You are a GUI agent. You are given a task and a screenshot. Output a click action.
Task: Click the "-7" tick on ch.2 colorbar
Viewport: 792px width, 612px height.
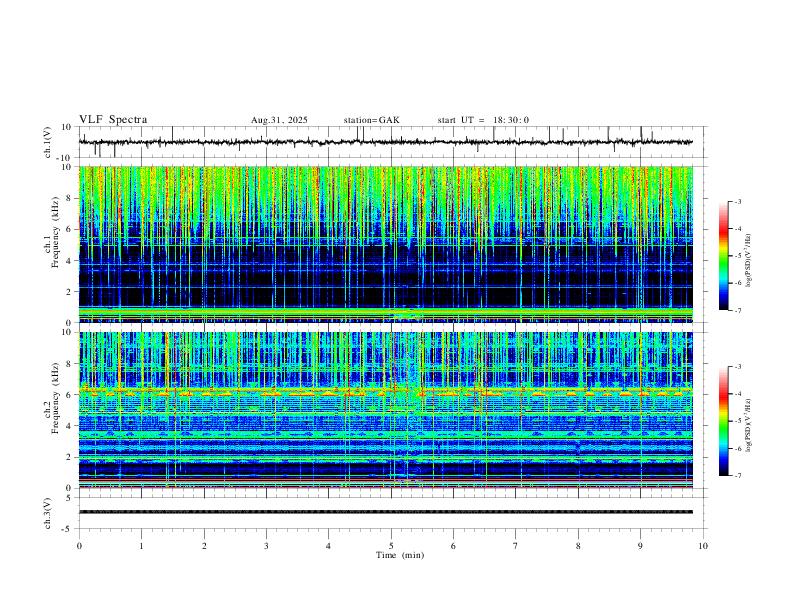pos(737,476)
